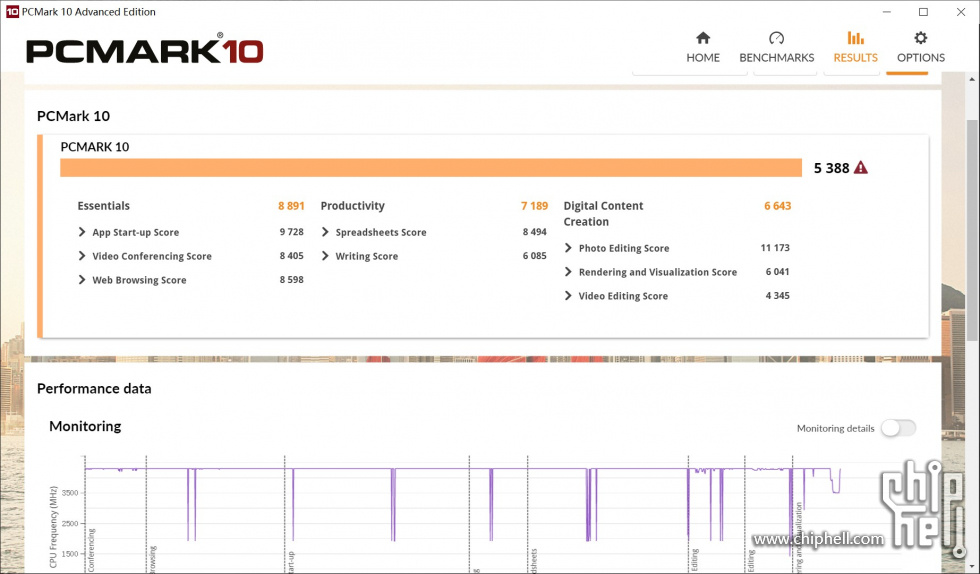Click the Video Conferencing value 8 405

click(x=291, y=256)
